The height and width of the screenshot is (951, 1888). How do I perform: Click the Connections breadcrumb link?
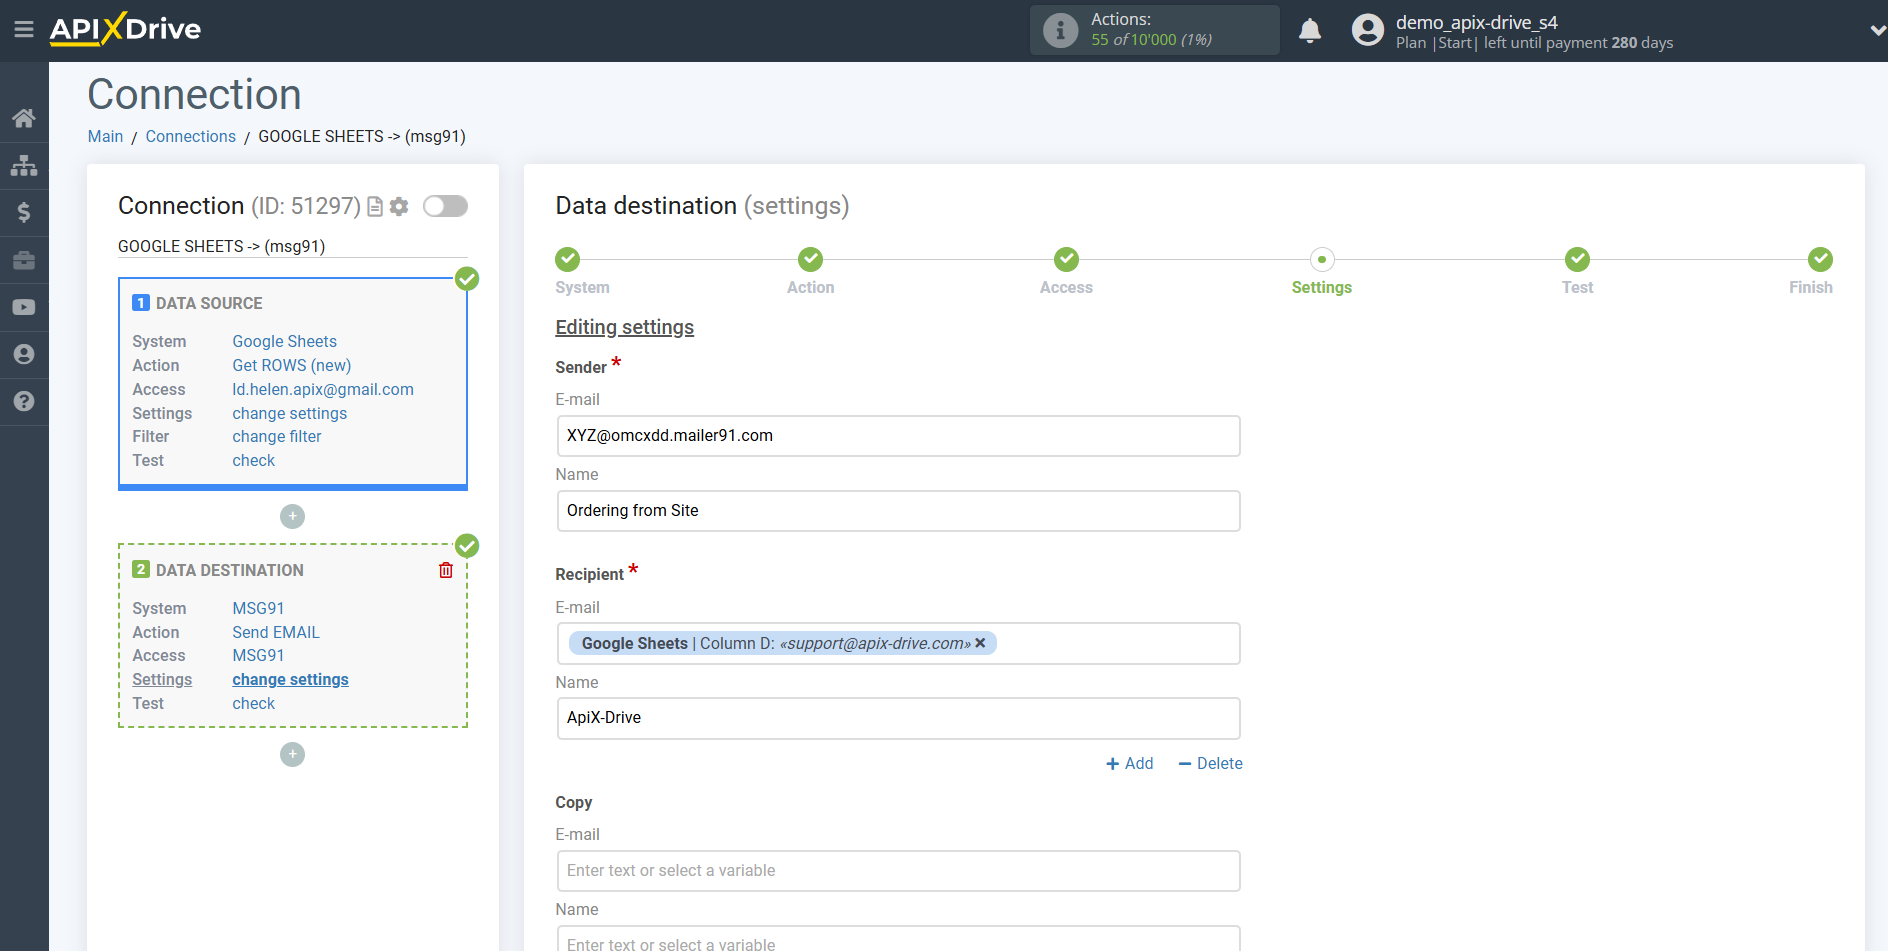tap(190, 136)
